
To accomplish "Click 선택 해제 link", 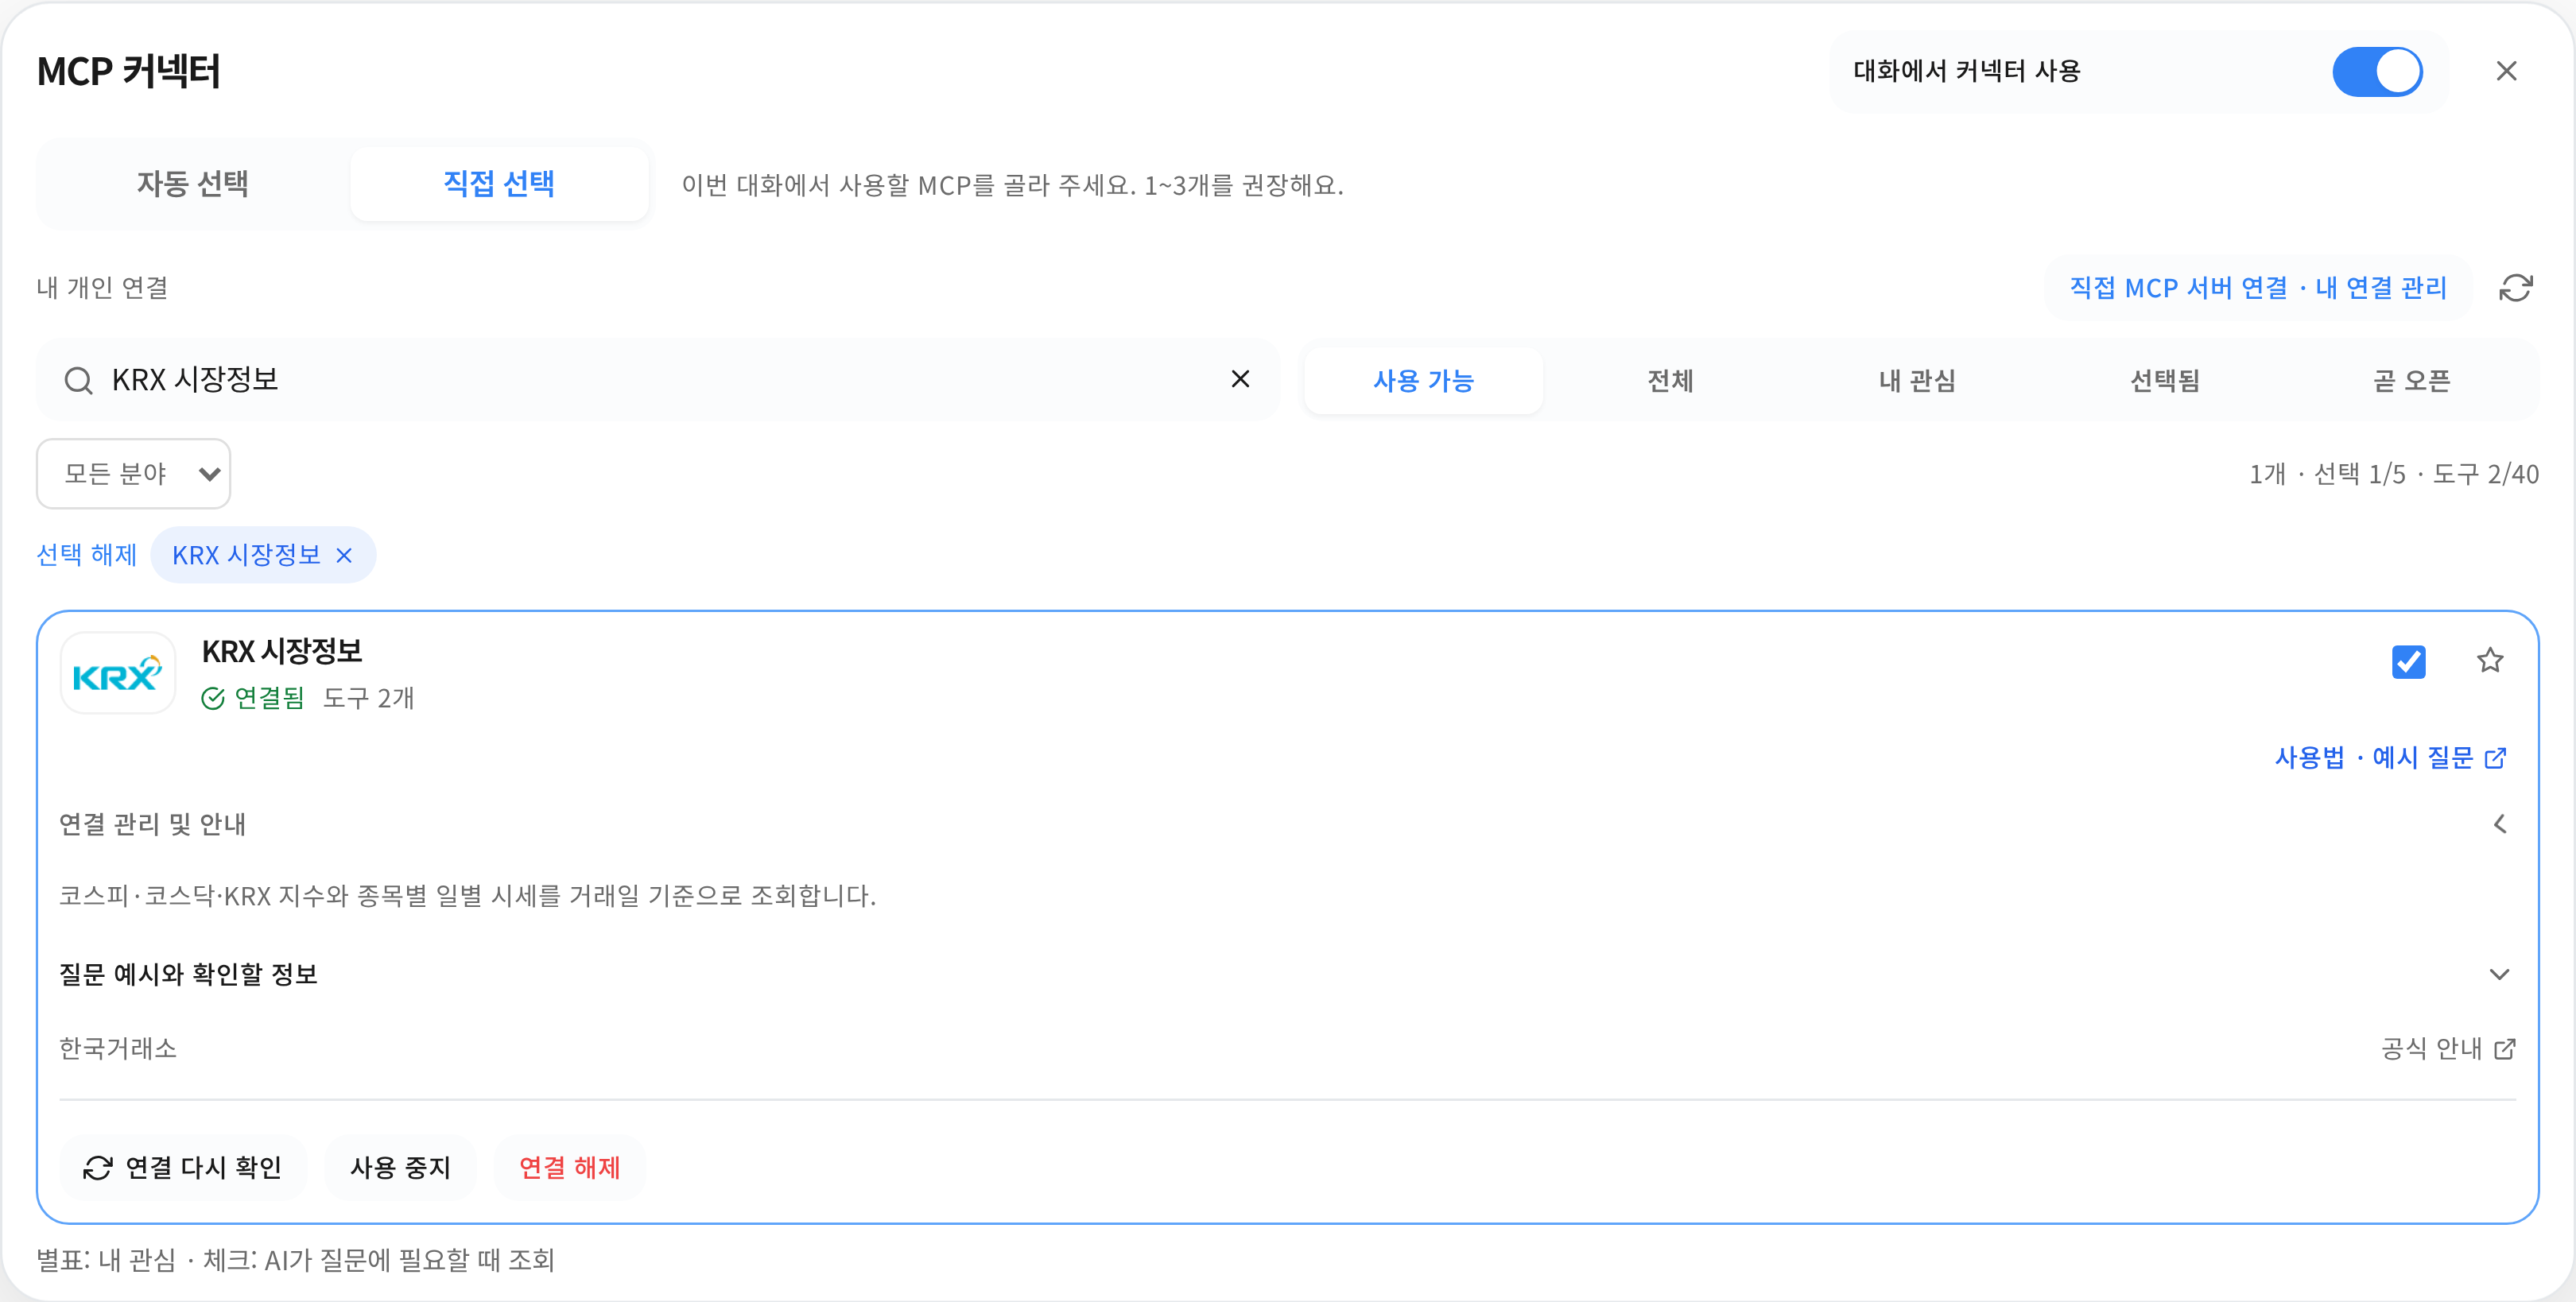I will pos(87,555).
